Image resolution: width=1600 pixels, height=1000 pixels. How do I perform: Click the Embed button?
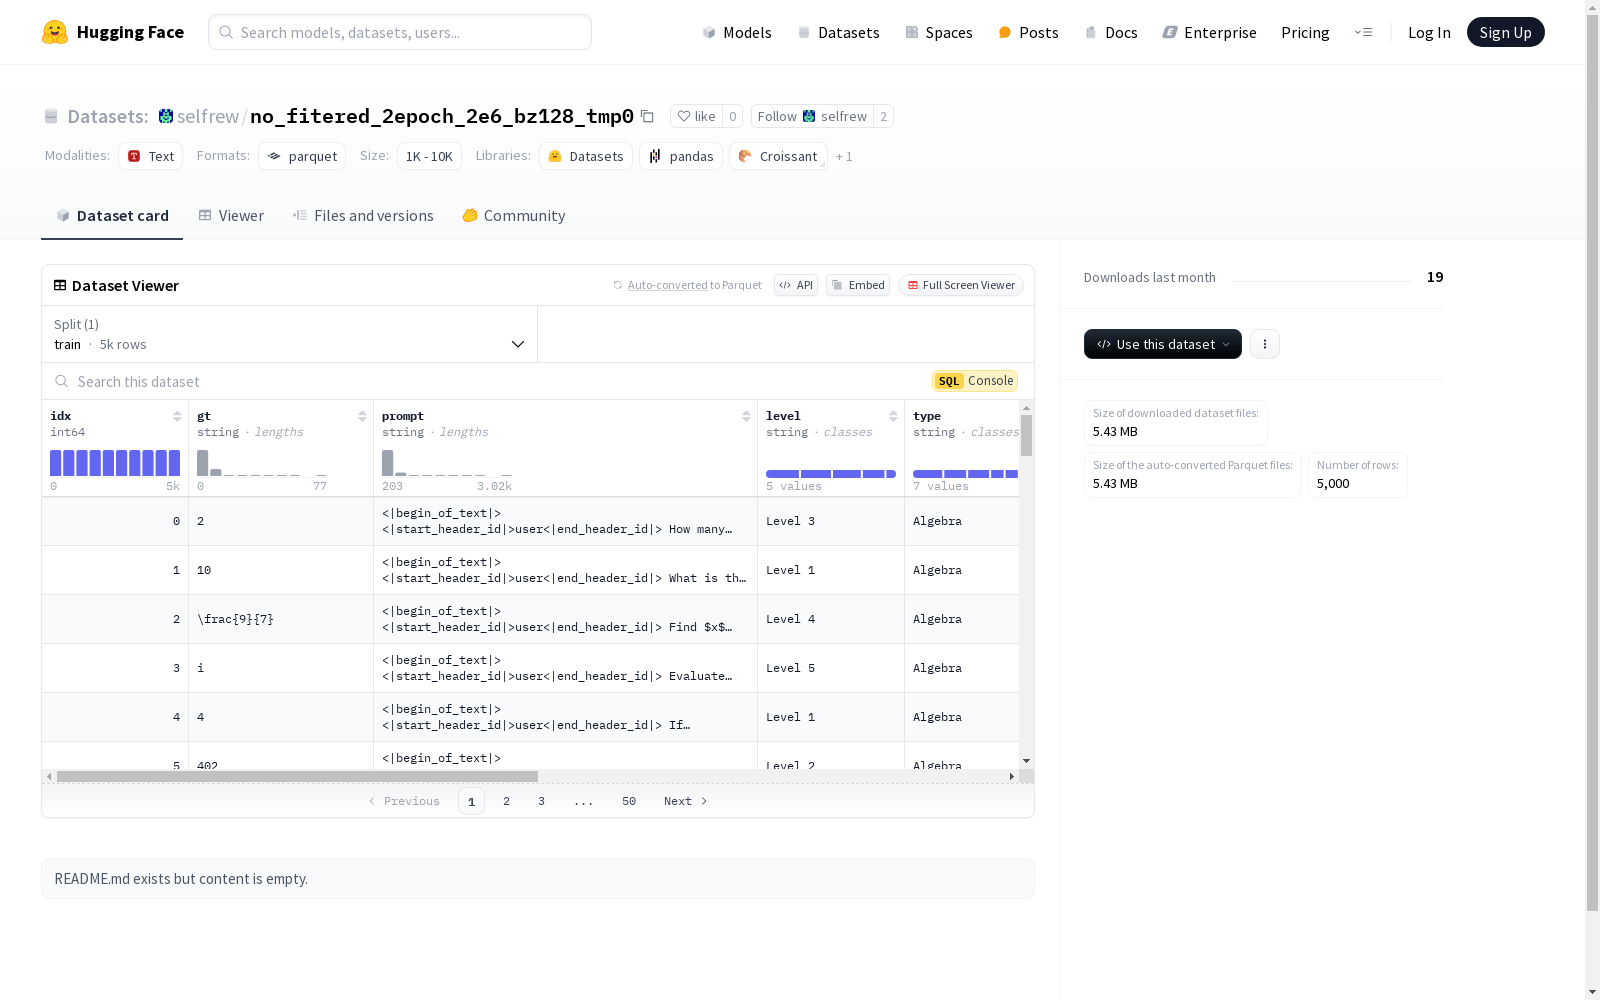(858, 285)
